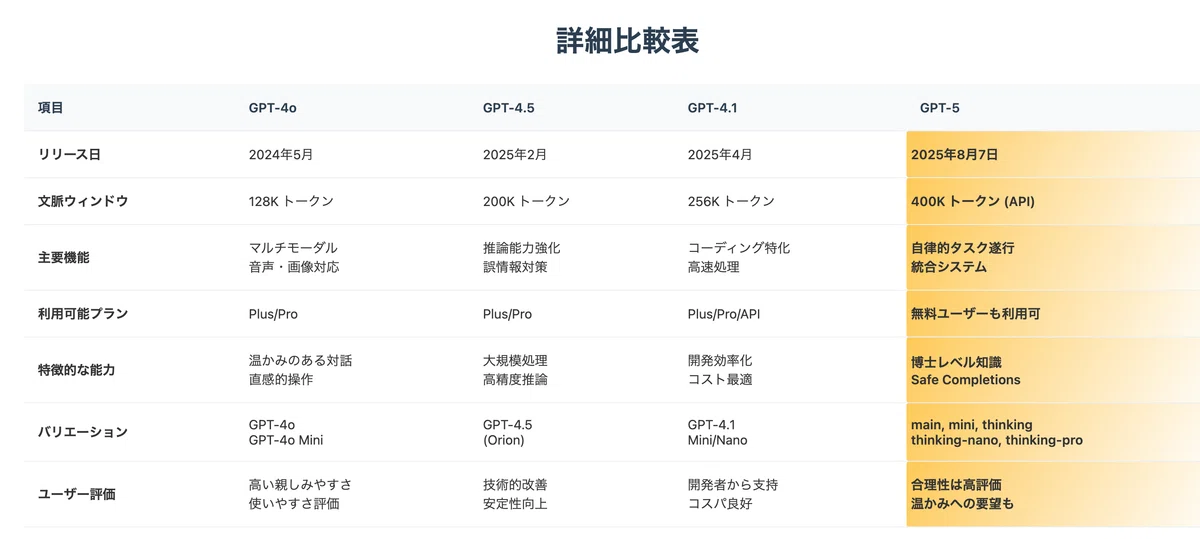Click the 文脈ウィンドウ row label
1200x539 pixels.
point(83,201)
